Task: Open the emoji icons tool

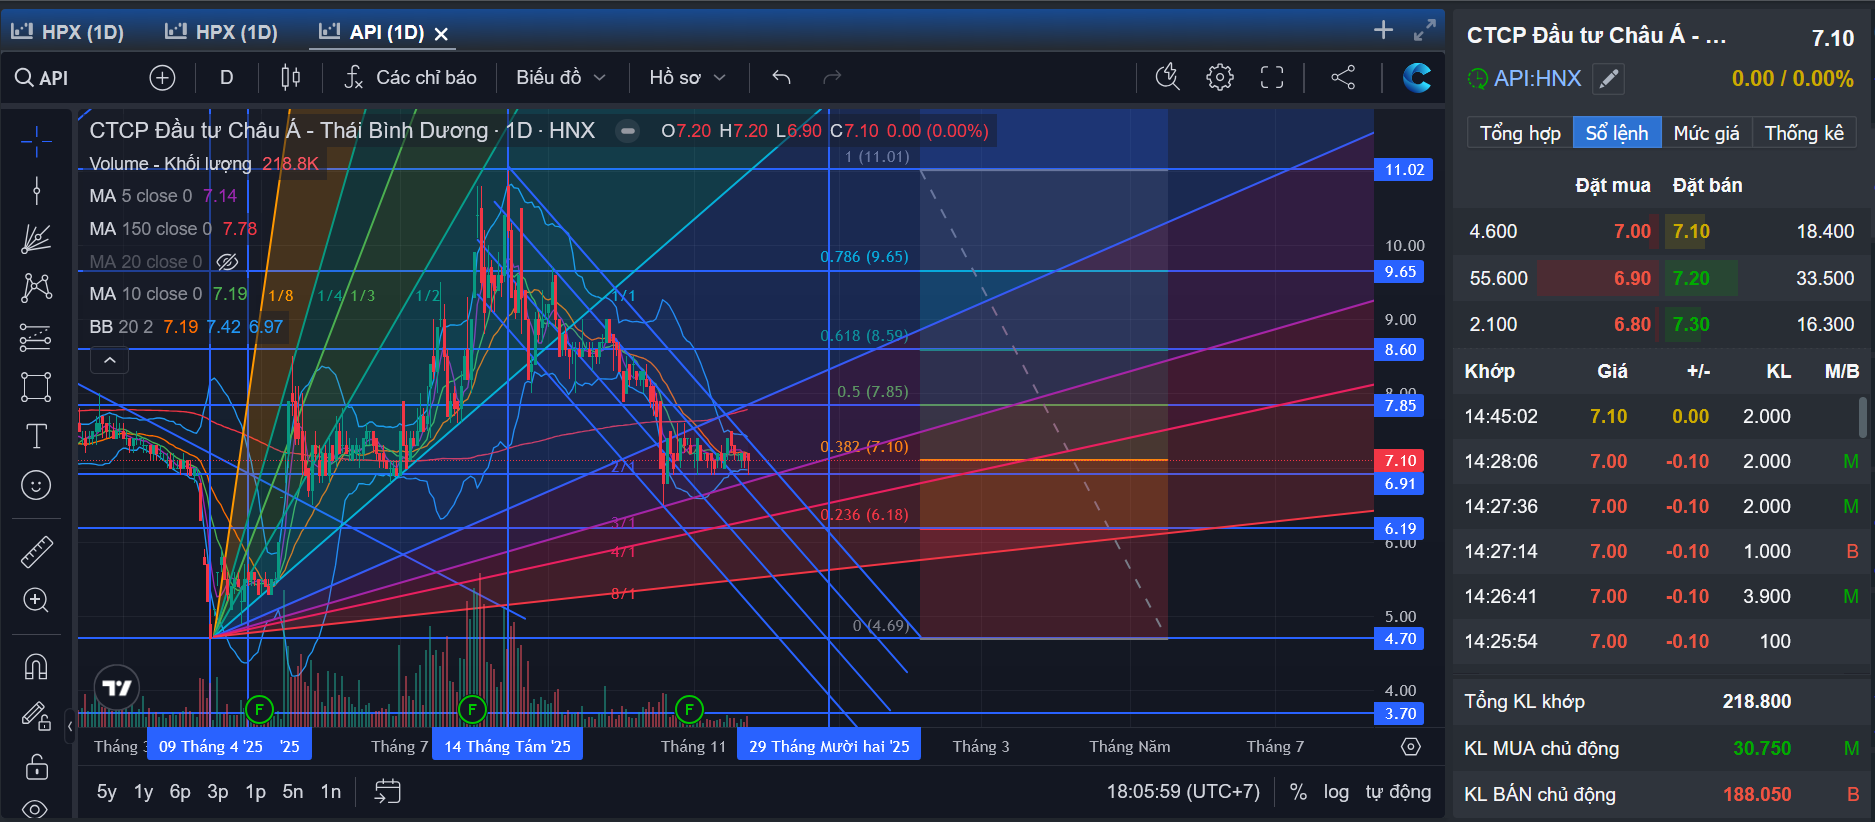Action: click(x=36, y=486)
